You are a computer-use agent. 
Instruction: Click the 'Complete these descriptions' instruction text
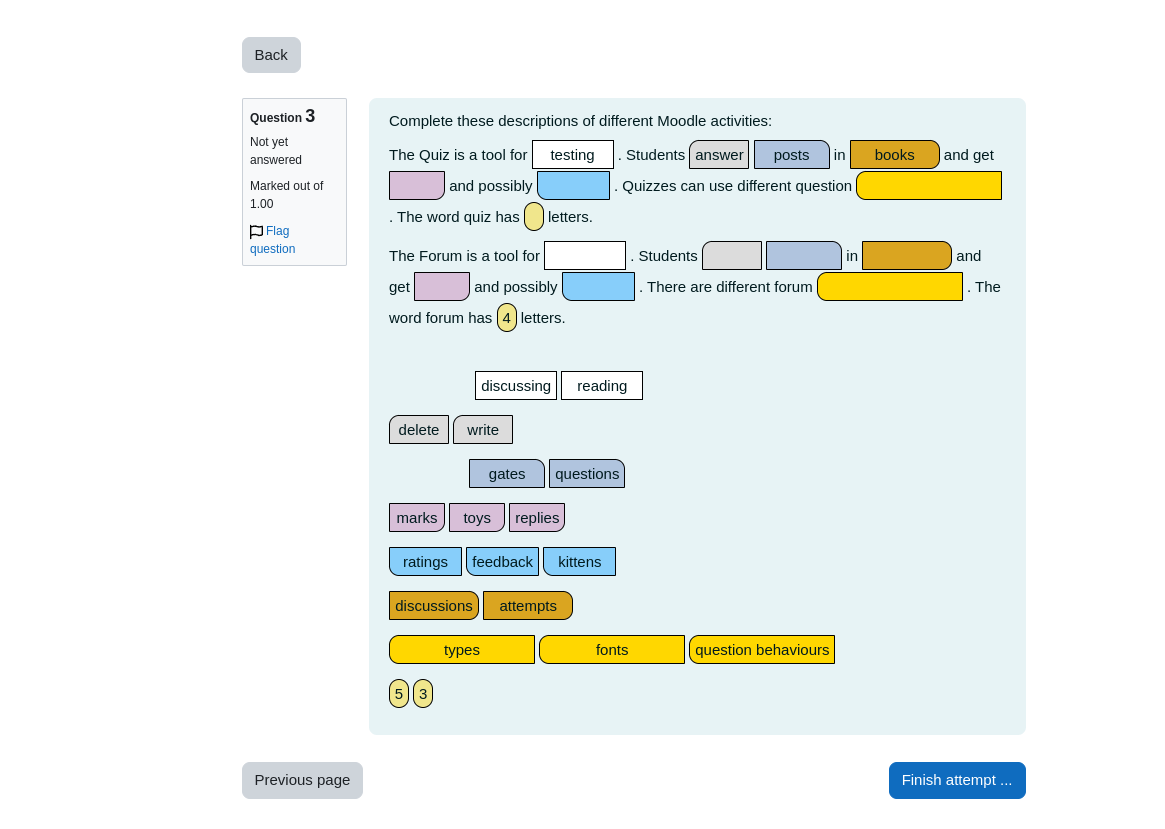coord(580,121)
